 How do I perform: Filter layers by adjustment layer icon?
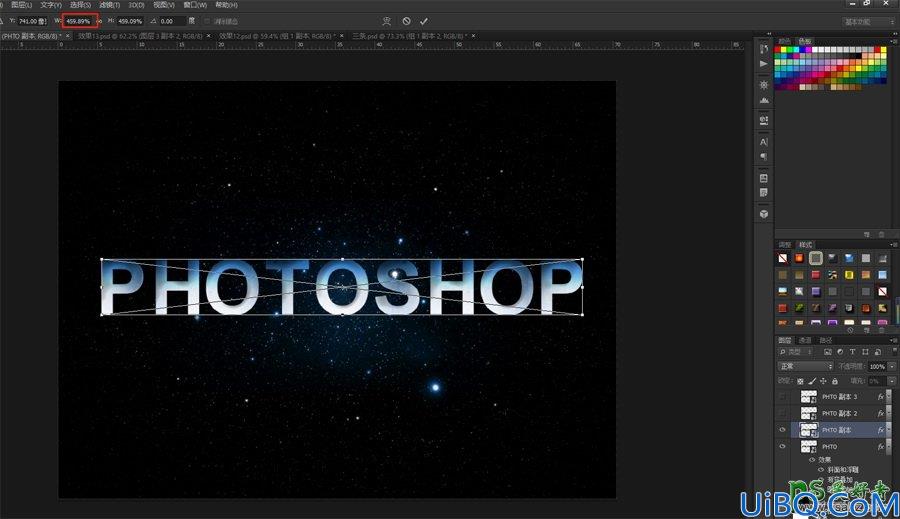(x=840, y=352)
